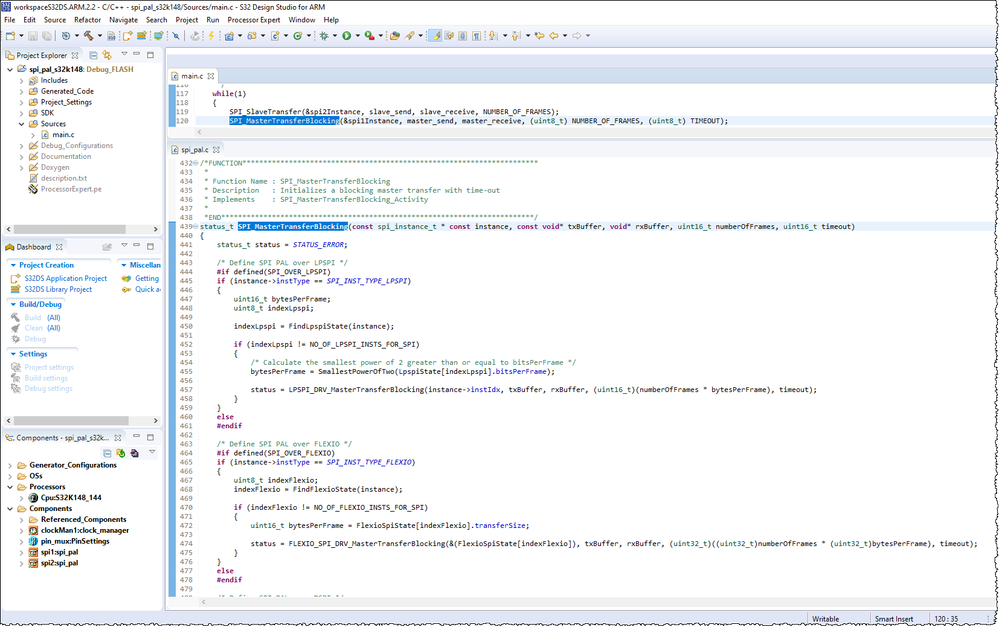Screen dimensions: 999x627
Task: Collapse the Settings dashboard section
Action: point(13,354)
